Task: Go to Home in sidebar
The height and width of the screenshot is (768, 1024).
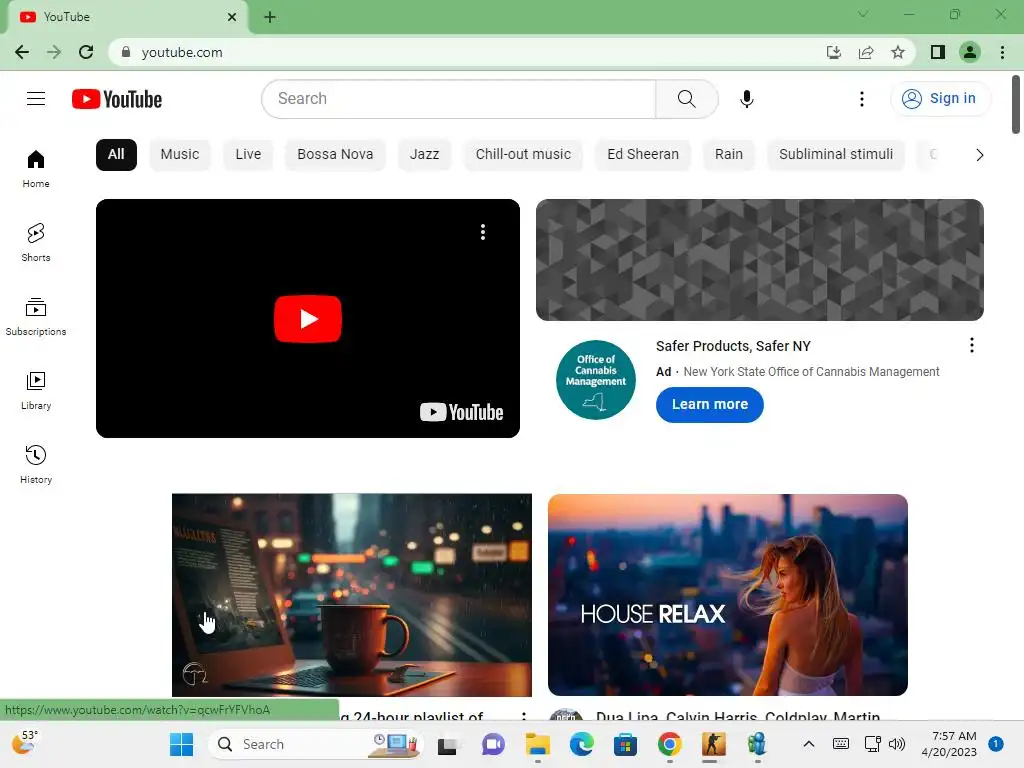Action: (x=36, y=169)
